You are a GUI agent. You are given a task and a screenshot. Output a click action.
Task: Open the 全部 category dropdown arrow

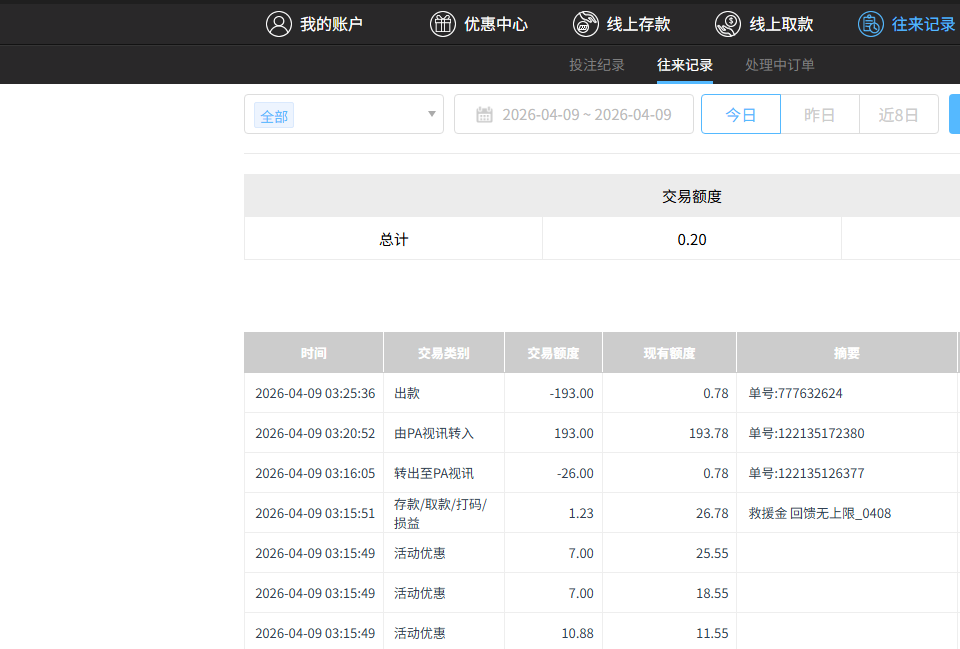coord(432,114)
